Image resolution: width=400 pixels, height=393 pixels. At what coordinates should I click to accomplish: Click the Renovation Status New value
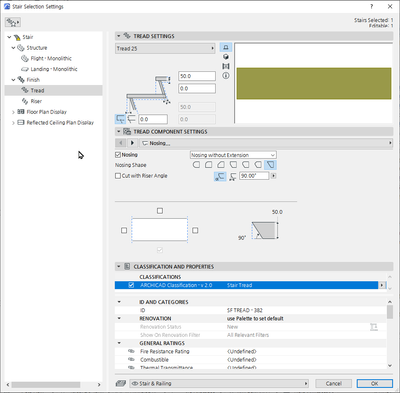232,327
